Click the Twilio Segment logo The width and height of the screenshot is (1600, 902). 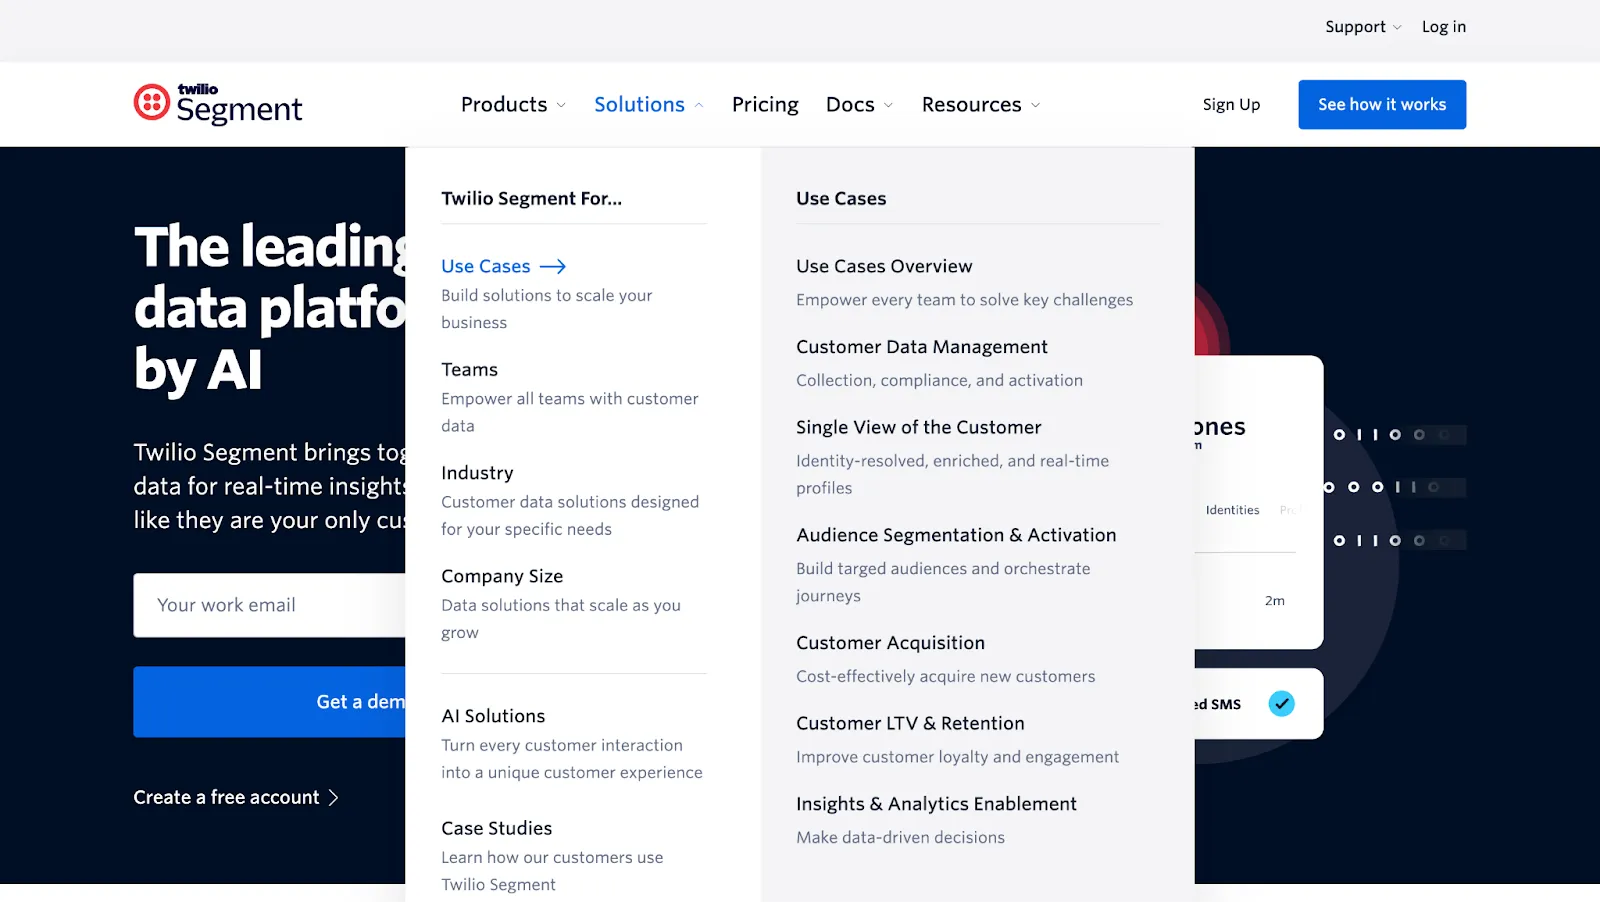coord(218,104)
